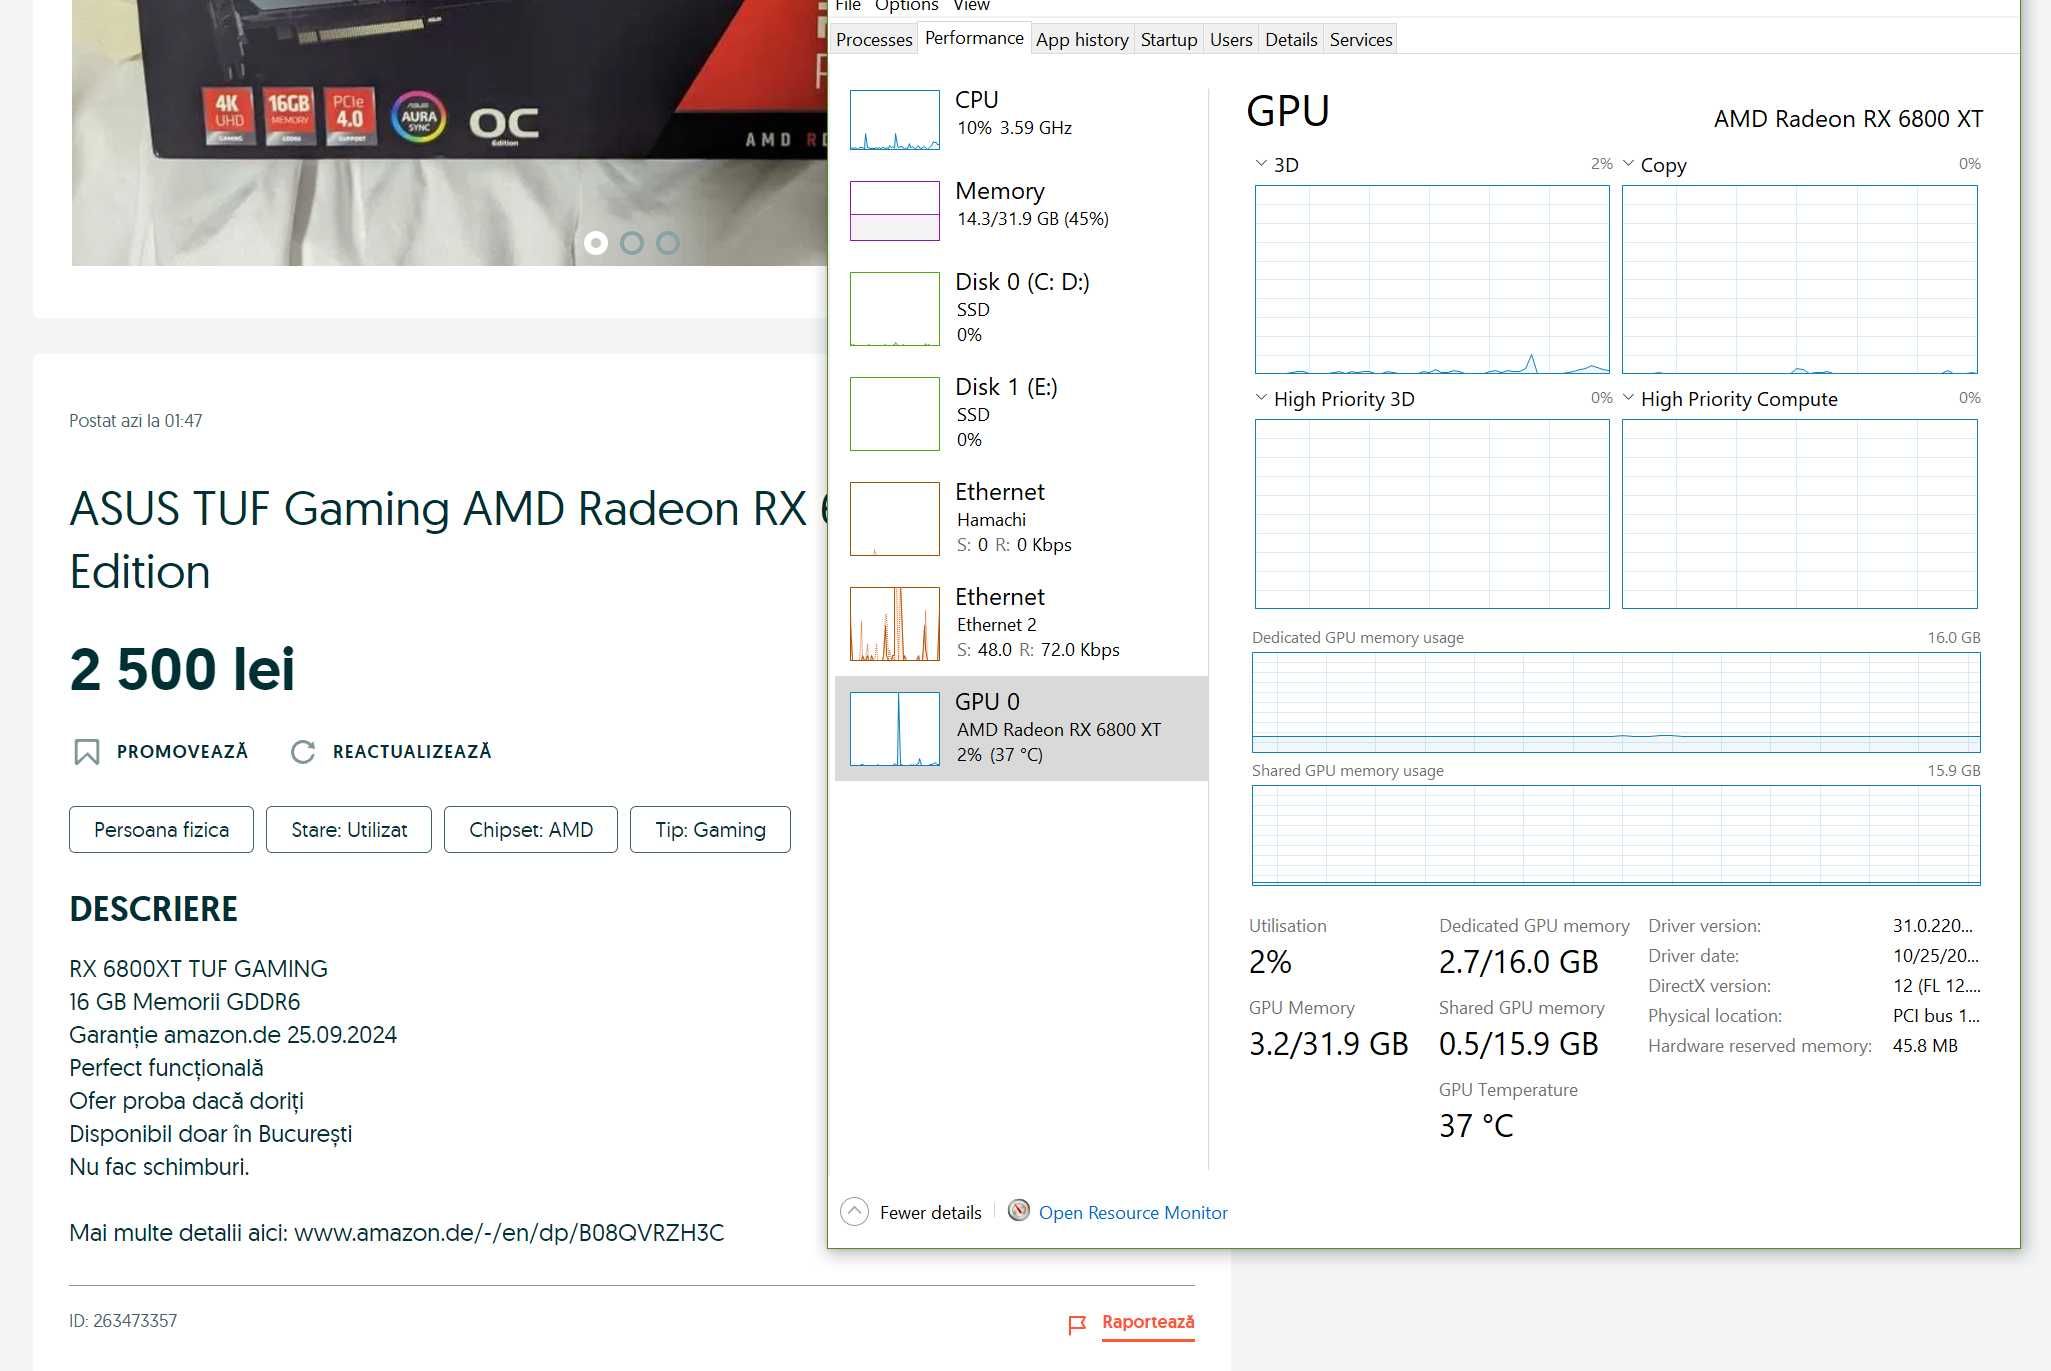The height and width of the screenshot is (1371, 2051).
Task: Click the Promovează bookmark icon
Action: [x=87, y=752]
